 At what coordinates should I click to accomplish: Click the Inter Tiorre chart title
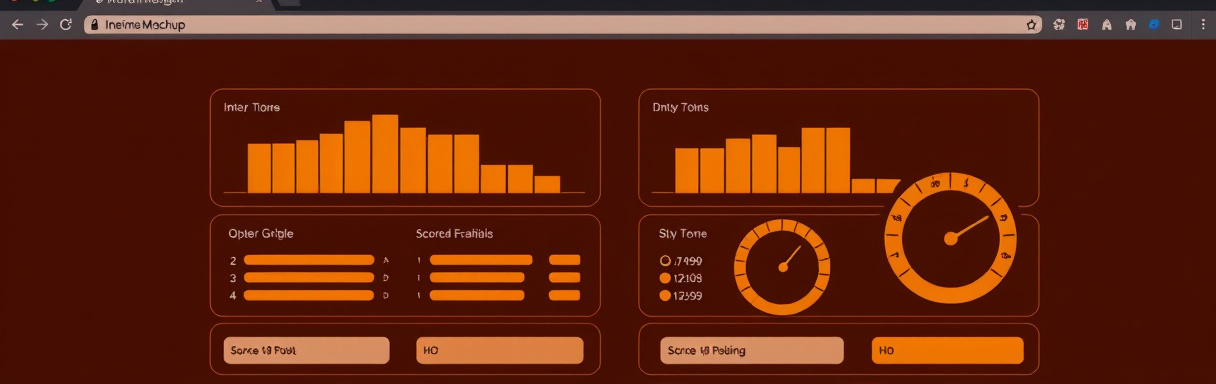[252, 107]
